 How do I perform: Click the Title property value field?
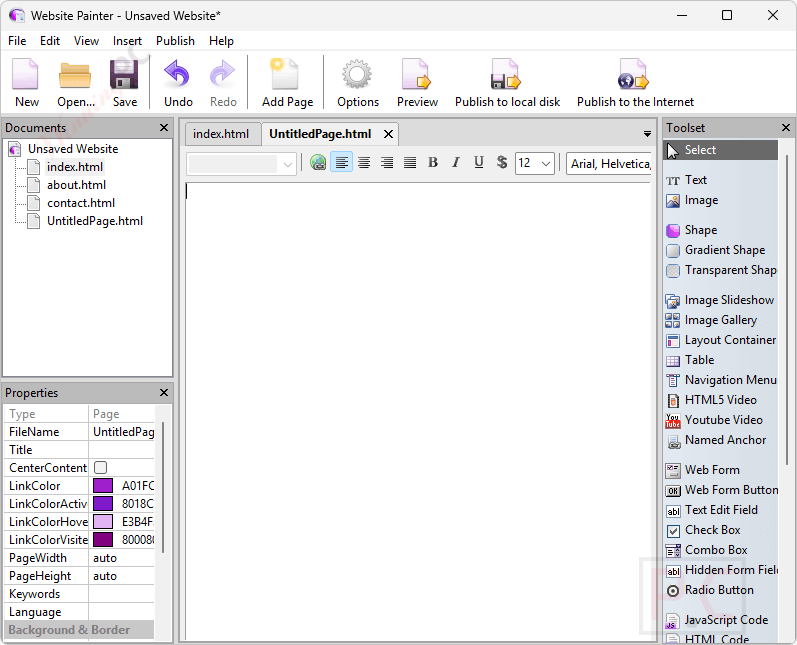(x=121, y=450)
